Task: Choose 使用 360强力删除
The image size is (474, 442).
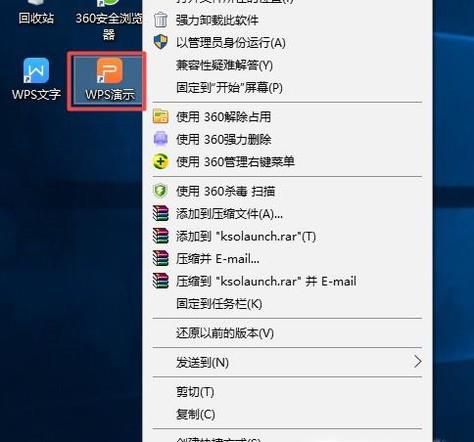Action: coord(287,139)
